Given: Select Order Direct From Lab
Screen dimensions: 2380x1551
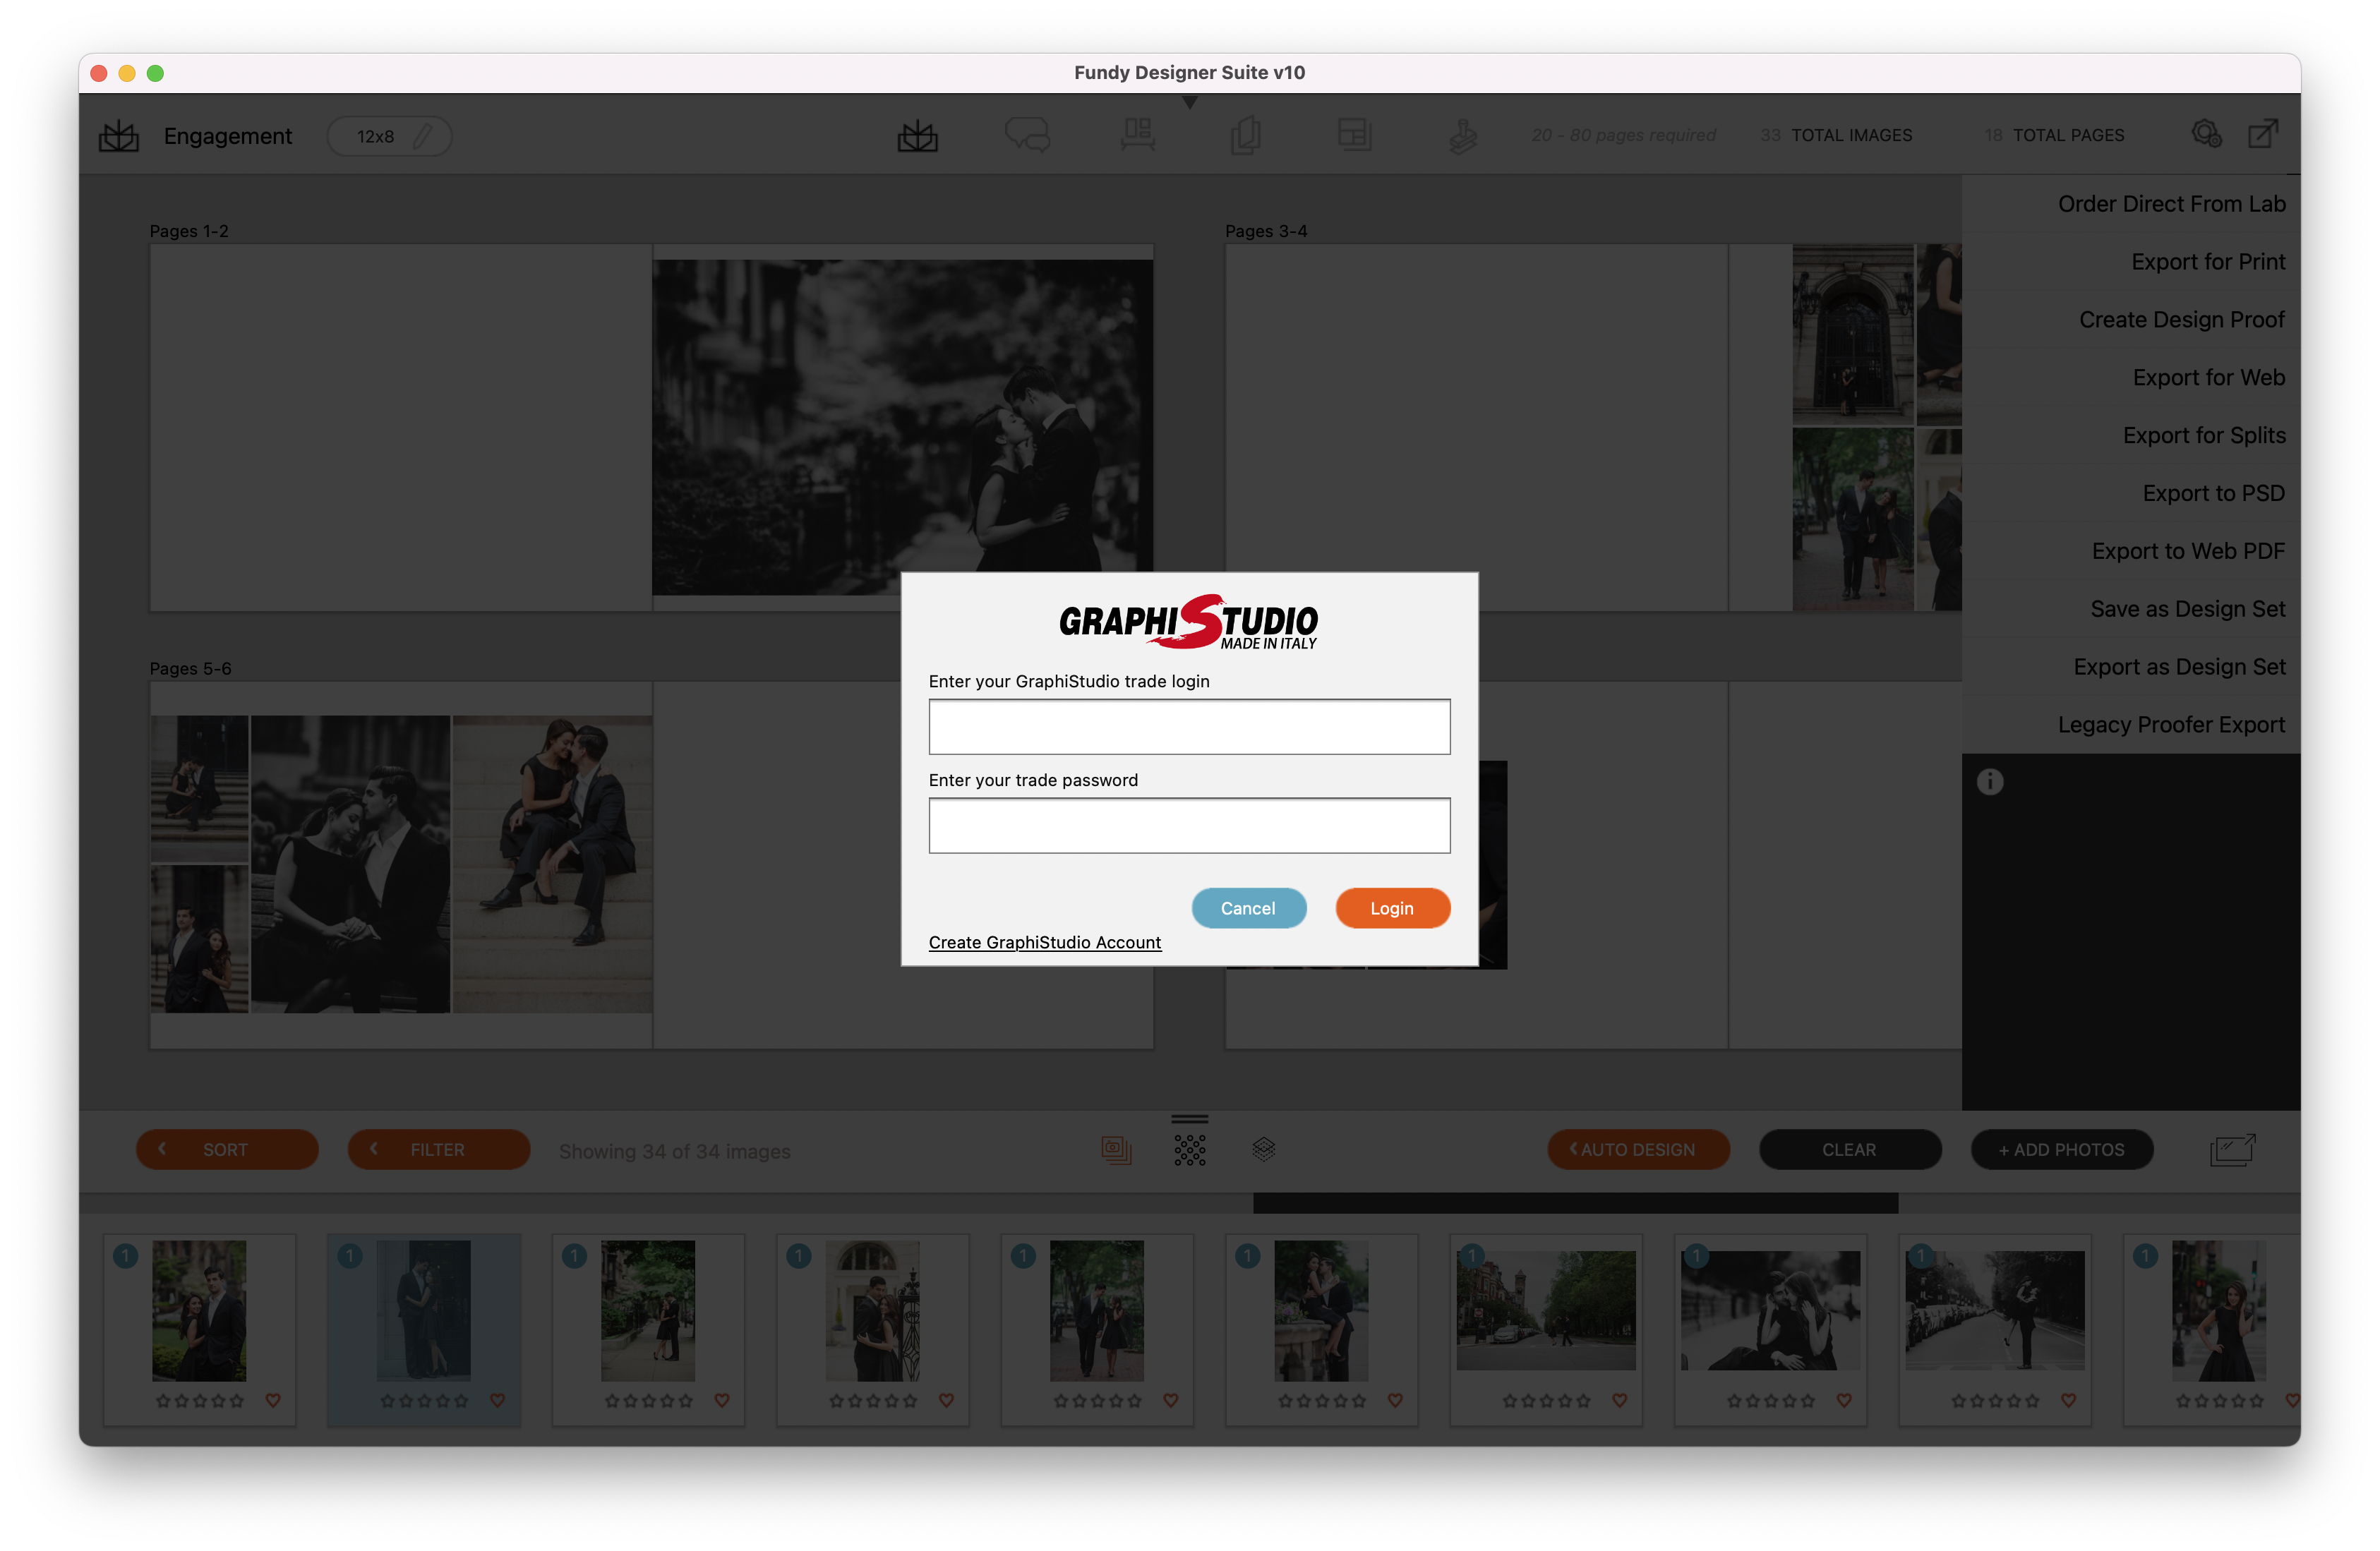Looking at the screenshot, I should [2131, 204].
